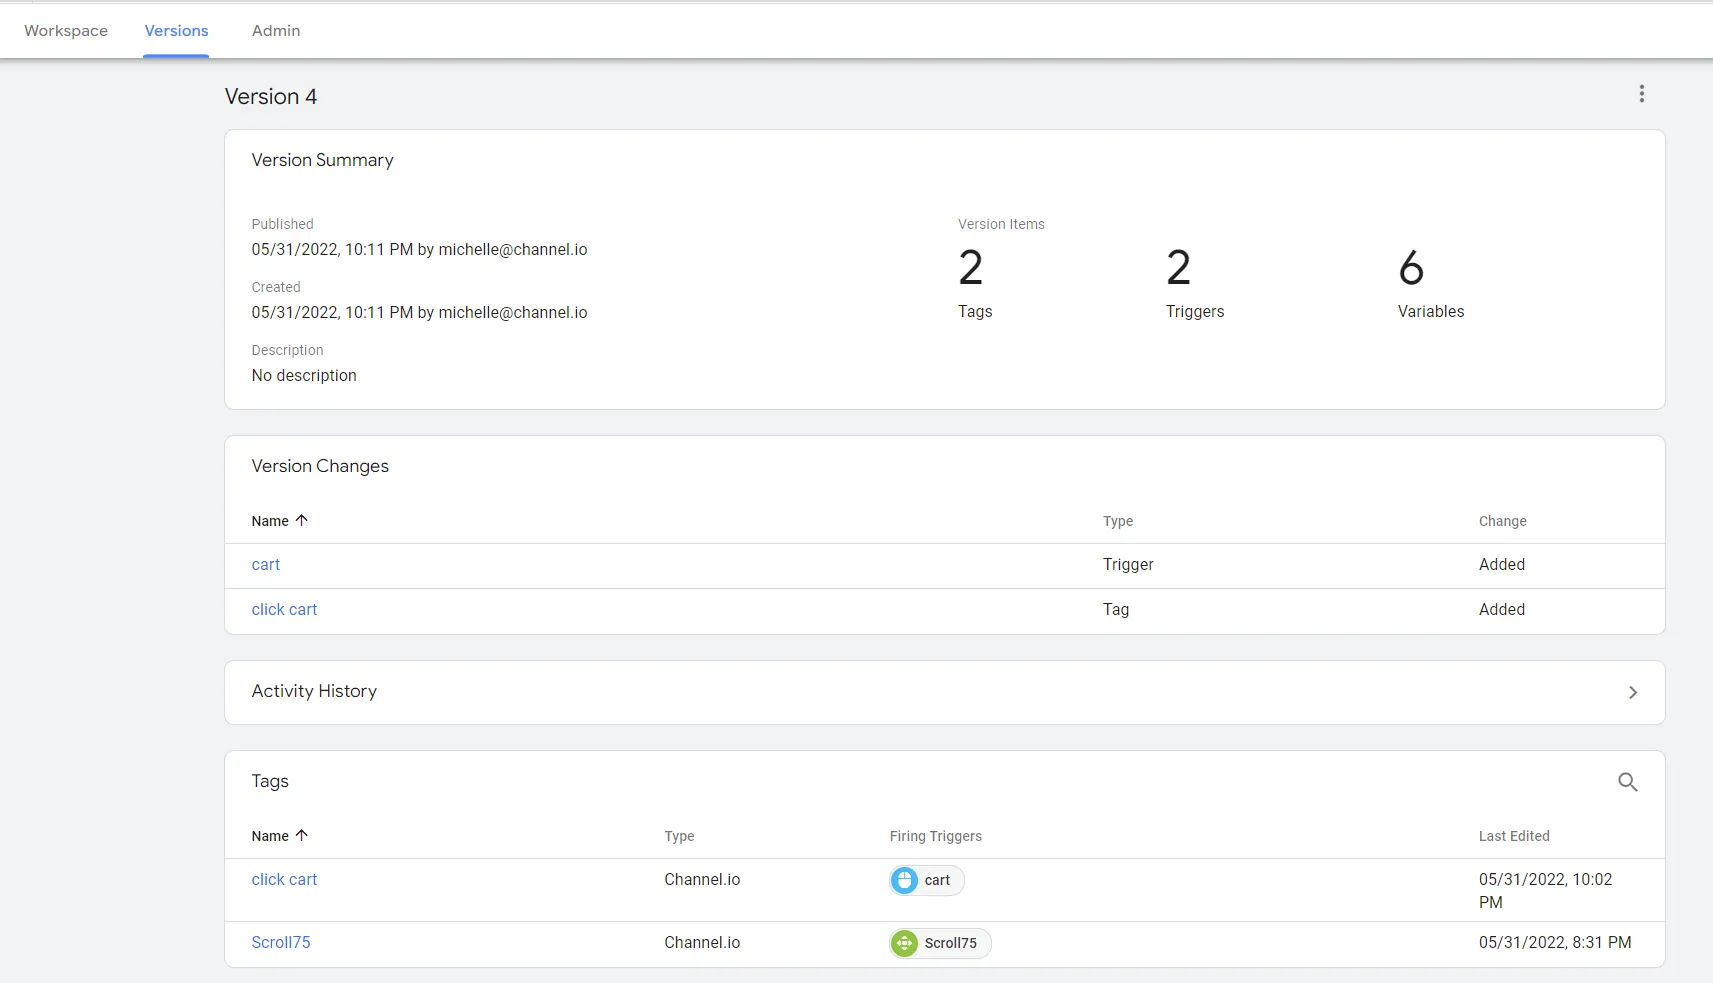Click the cart click trigger icon
Viewport: 1713px width, 983px height.
pyautogui.click(x=904, y=880)
